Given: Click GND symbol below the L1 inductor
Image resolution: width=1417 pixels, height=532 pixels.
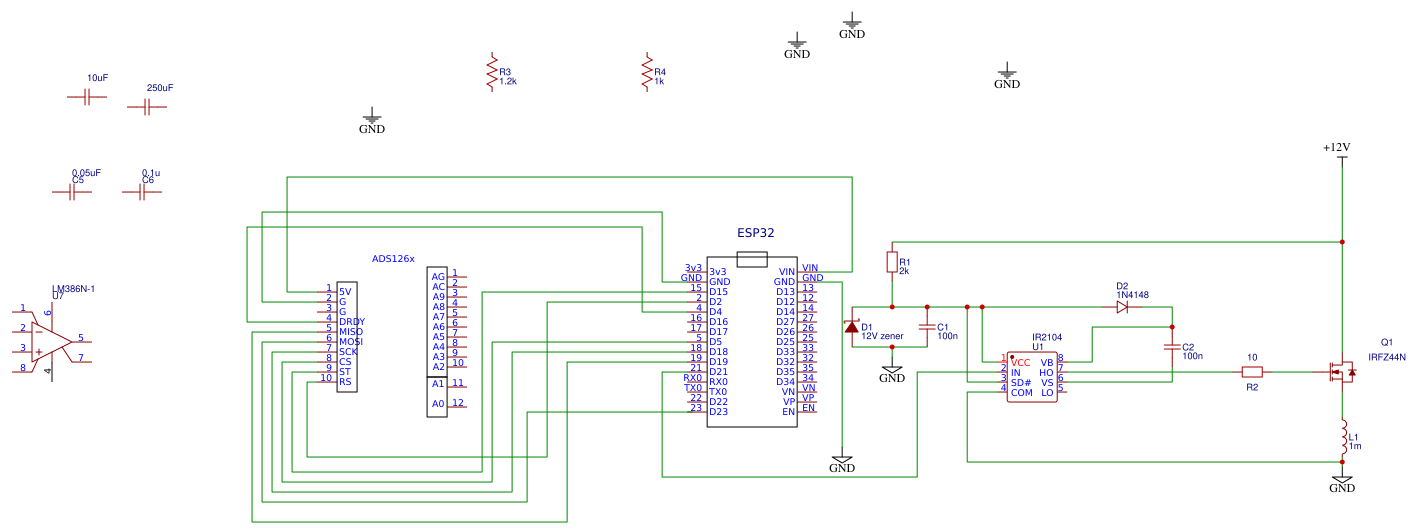Looking at the screenshot, I should (x=1342, y=481).
